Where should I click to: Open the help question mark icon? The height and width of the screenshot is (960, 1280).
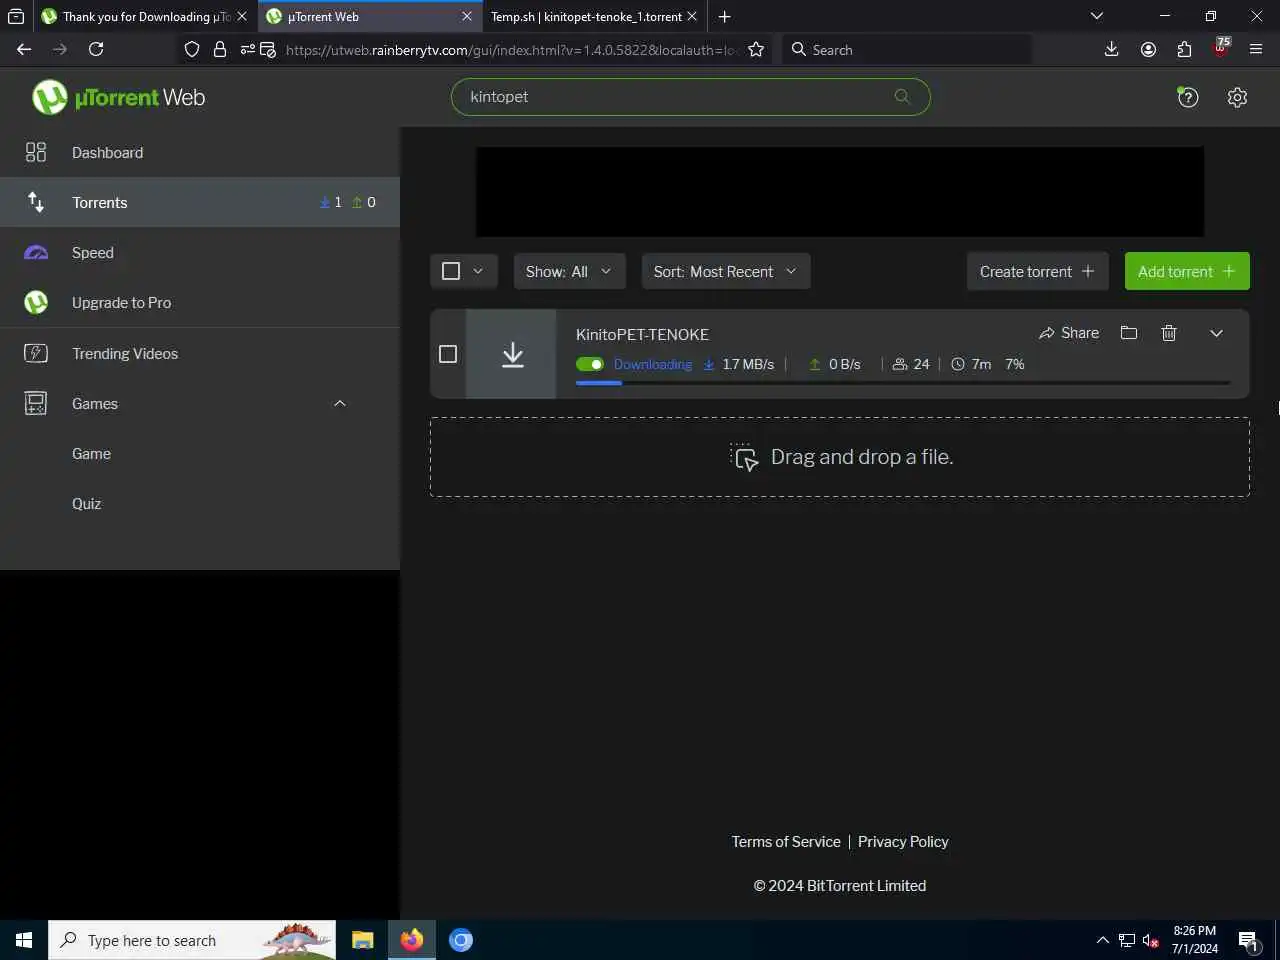click(x=1187, y=97)
